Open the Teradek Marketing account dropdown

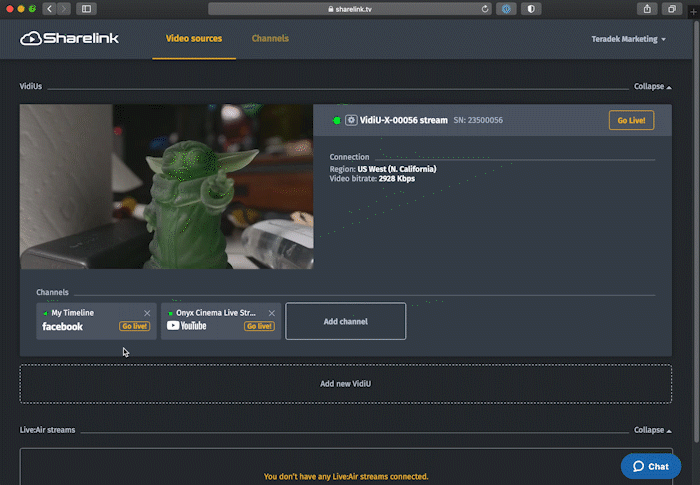click(x=629, y=39)
